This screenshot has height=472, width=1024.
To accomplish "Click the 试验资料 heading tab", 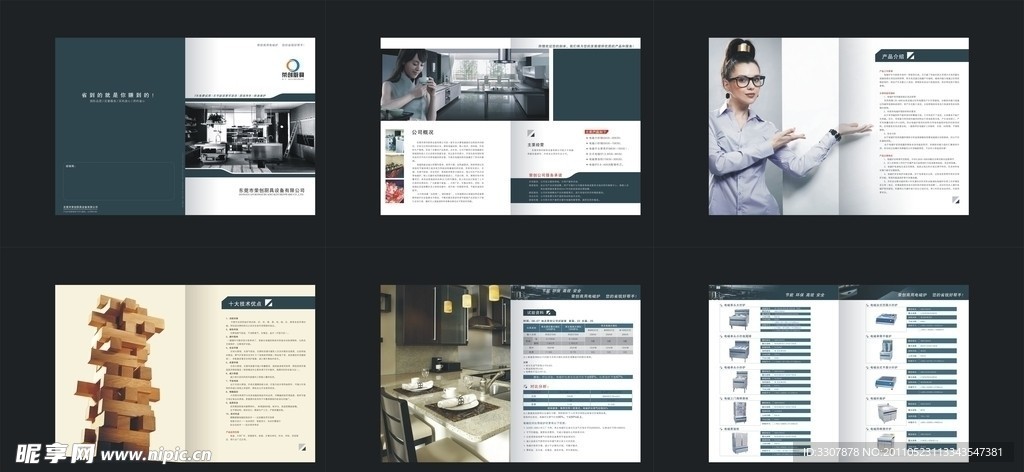I will (x=541, y=313).
